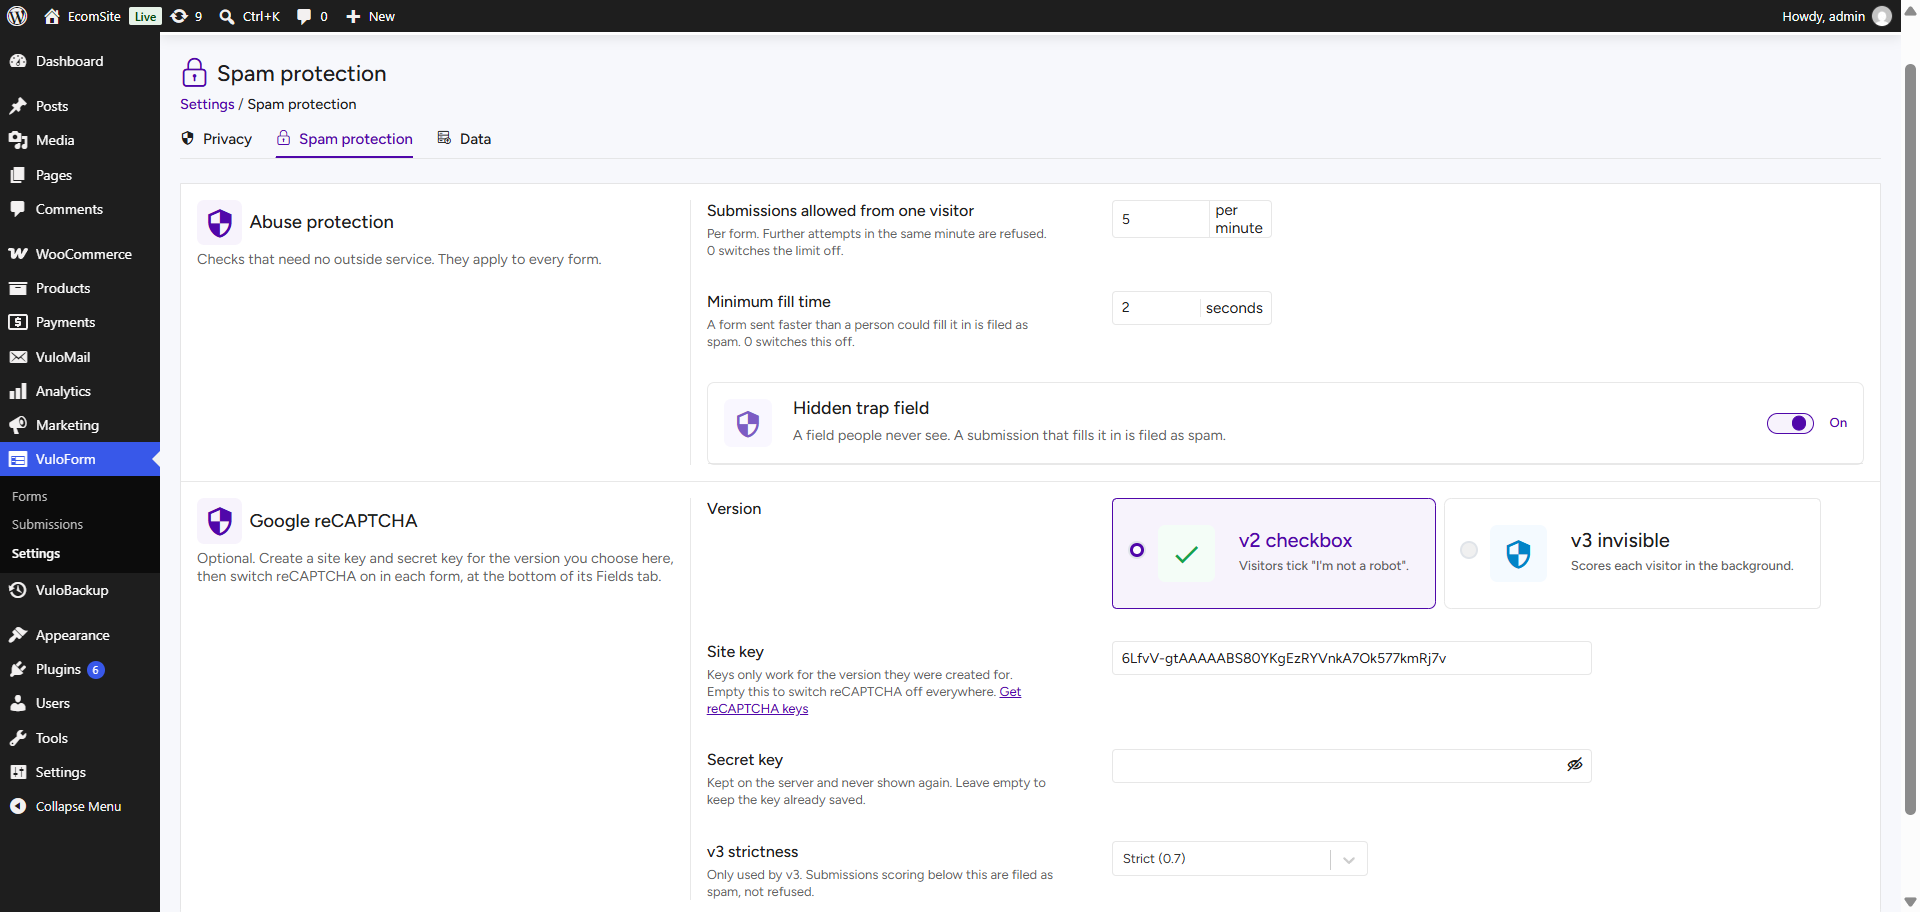
Task: Open WooCommerce in sidebar
Action: (x=80, y=254)
